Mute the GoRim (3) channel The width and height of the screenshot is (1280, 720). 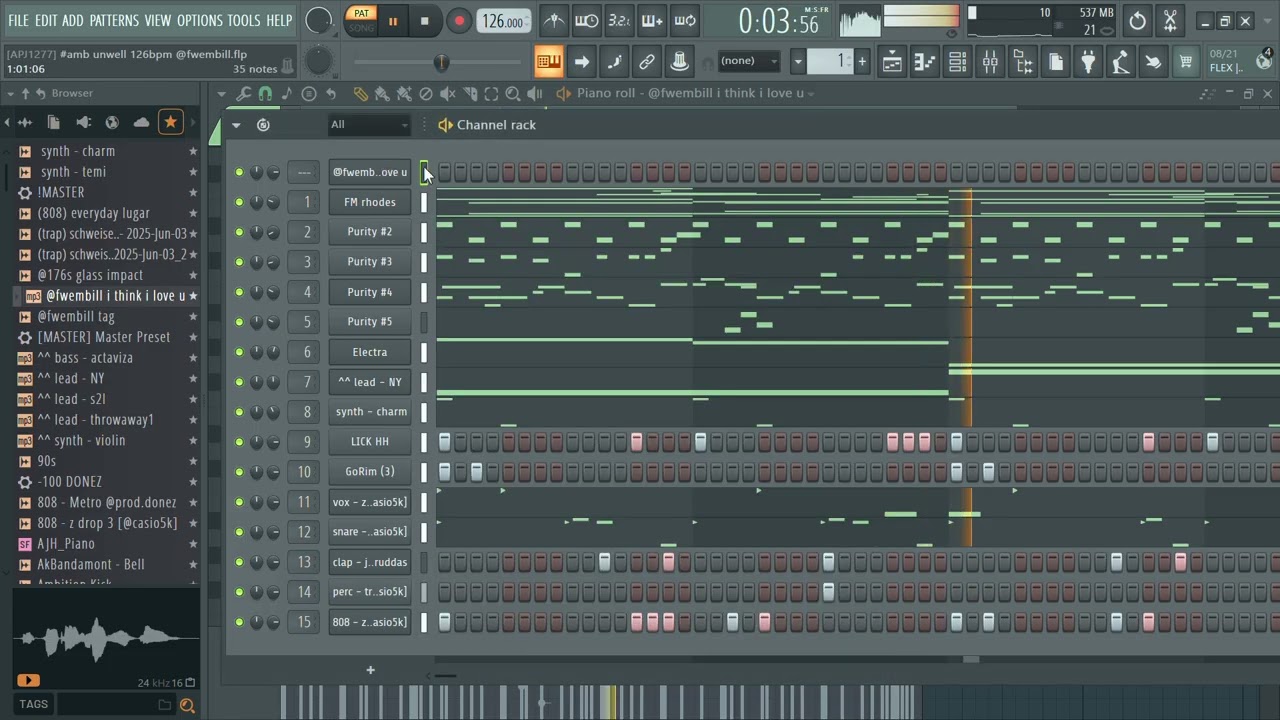[239, 472]
